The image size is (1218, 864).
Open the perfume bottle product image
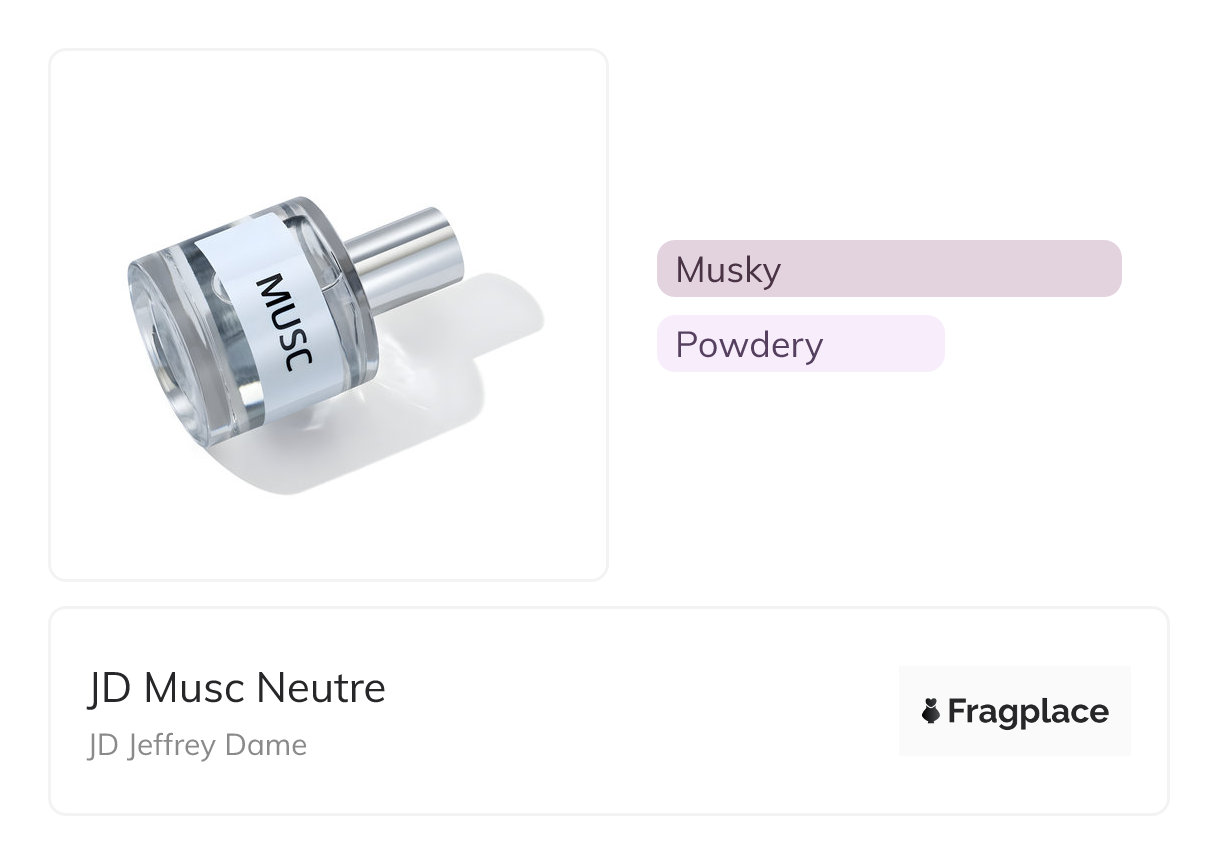tap(328, 314)
